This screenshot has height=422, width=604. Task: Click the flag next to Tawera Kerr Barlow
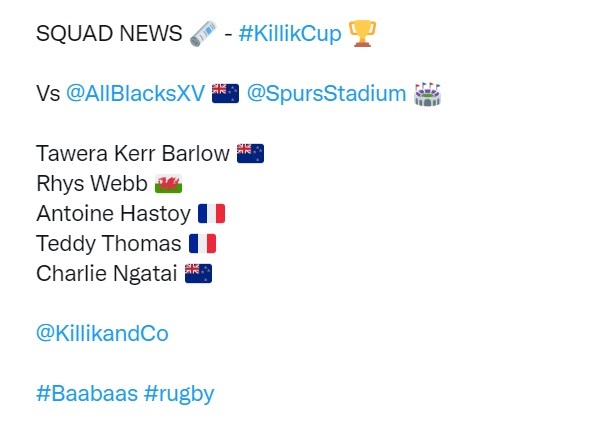click(250, 154)
